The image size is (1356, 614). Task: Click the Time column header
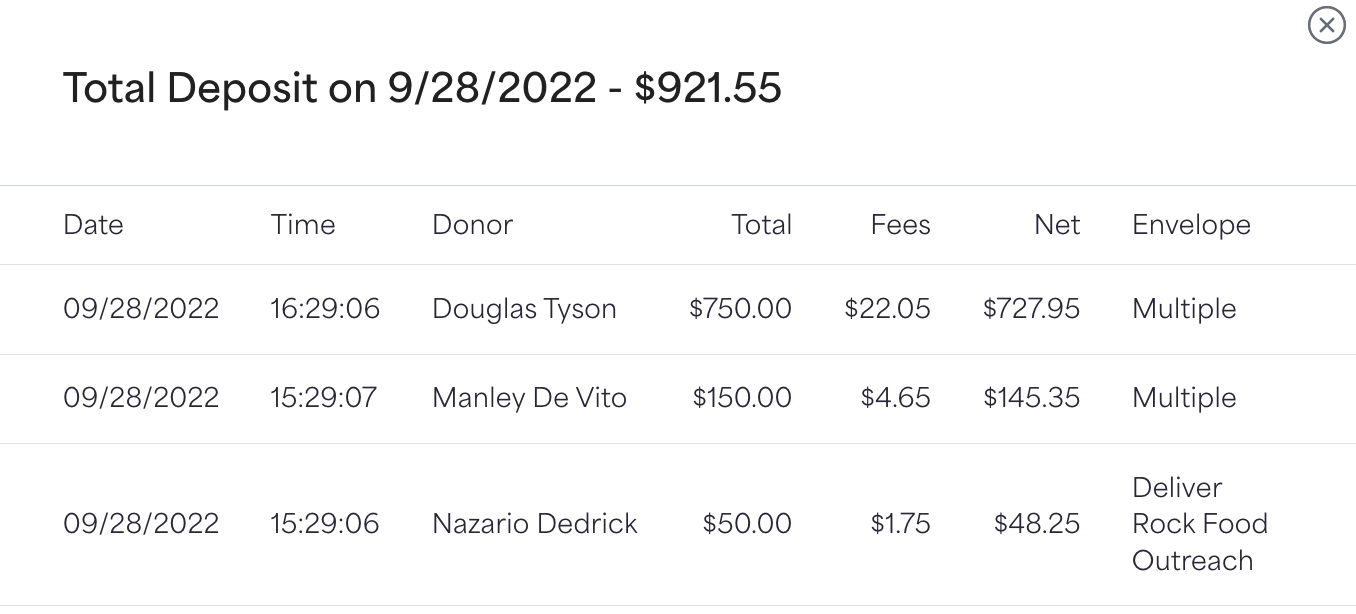pyautogui.click(x=302, y=225)
